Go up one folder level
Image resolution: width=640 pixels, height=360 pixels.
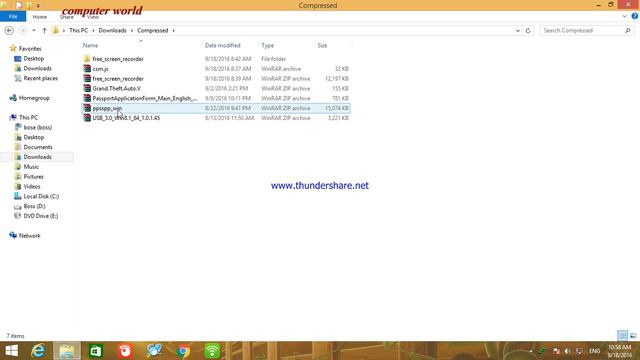44,31
